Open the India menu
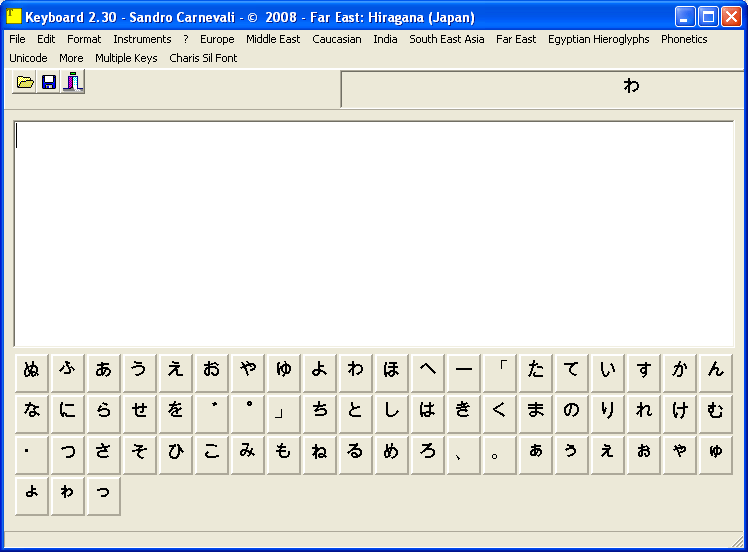 pyautogui.click(x=385, y=39)
